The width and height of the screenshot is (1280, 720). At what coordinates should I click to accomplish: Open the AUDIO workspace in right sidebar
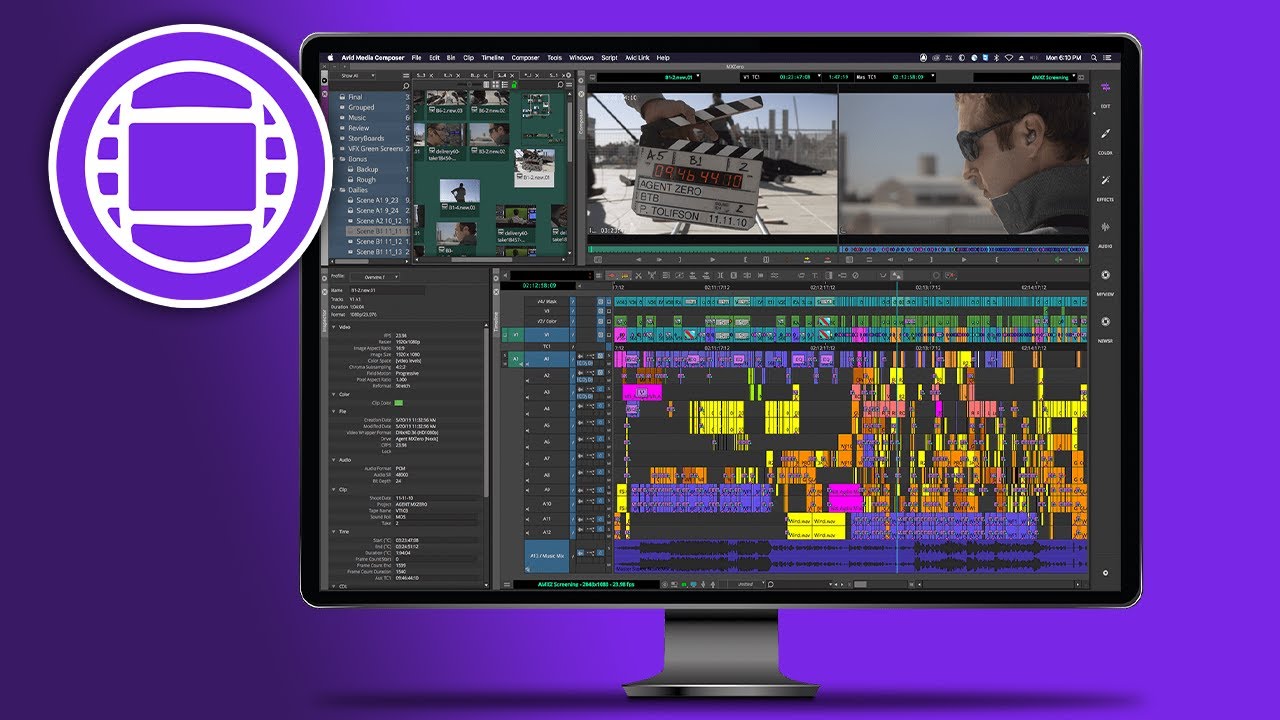pos(1105,233)
